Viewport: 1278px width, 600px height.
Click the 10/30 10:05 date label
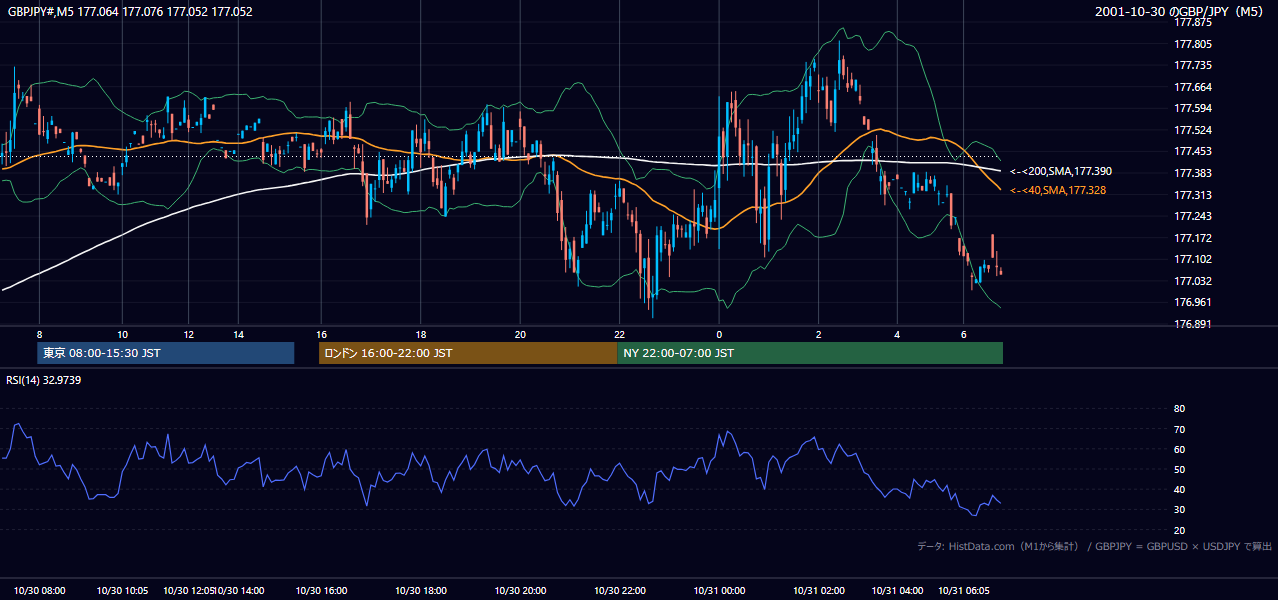[x=122, y=591]
